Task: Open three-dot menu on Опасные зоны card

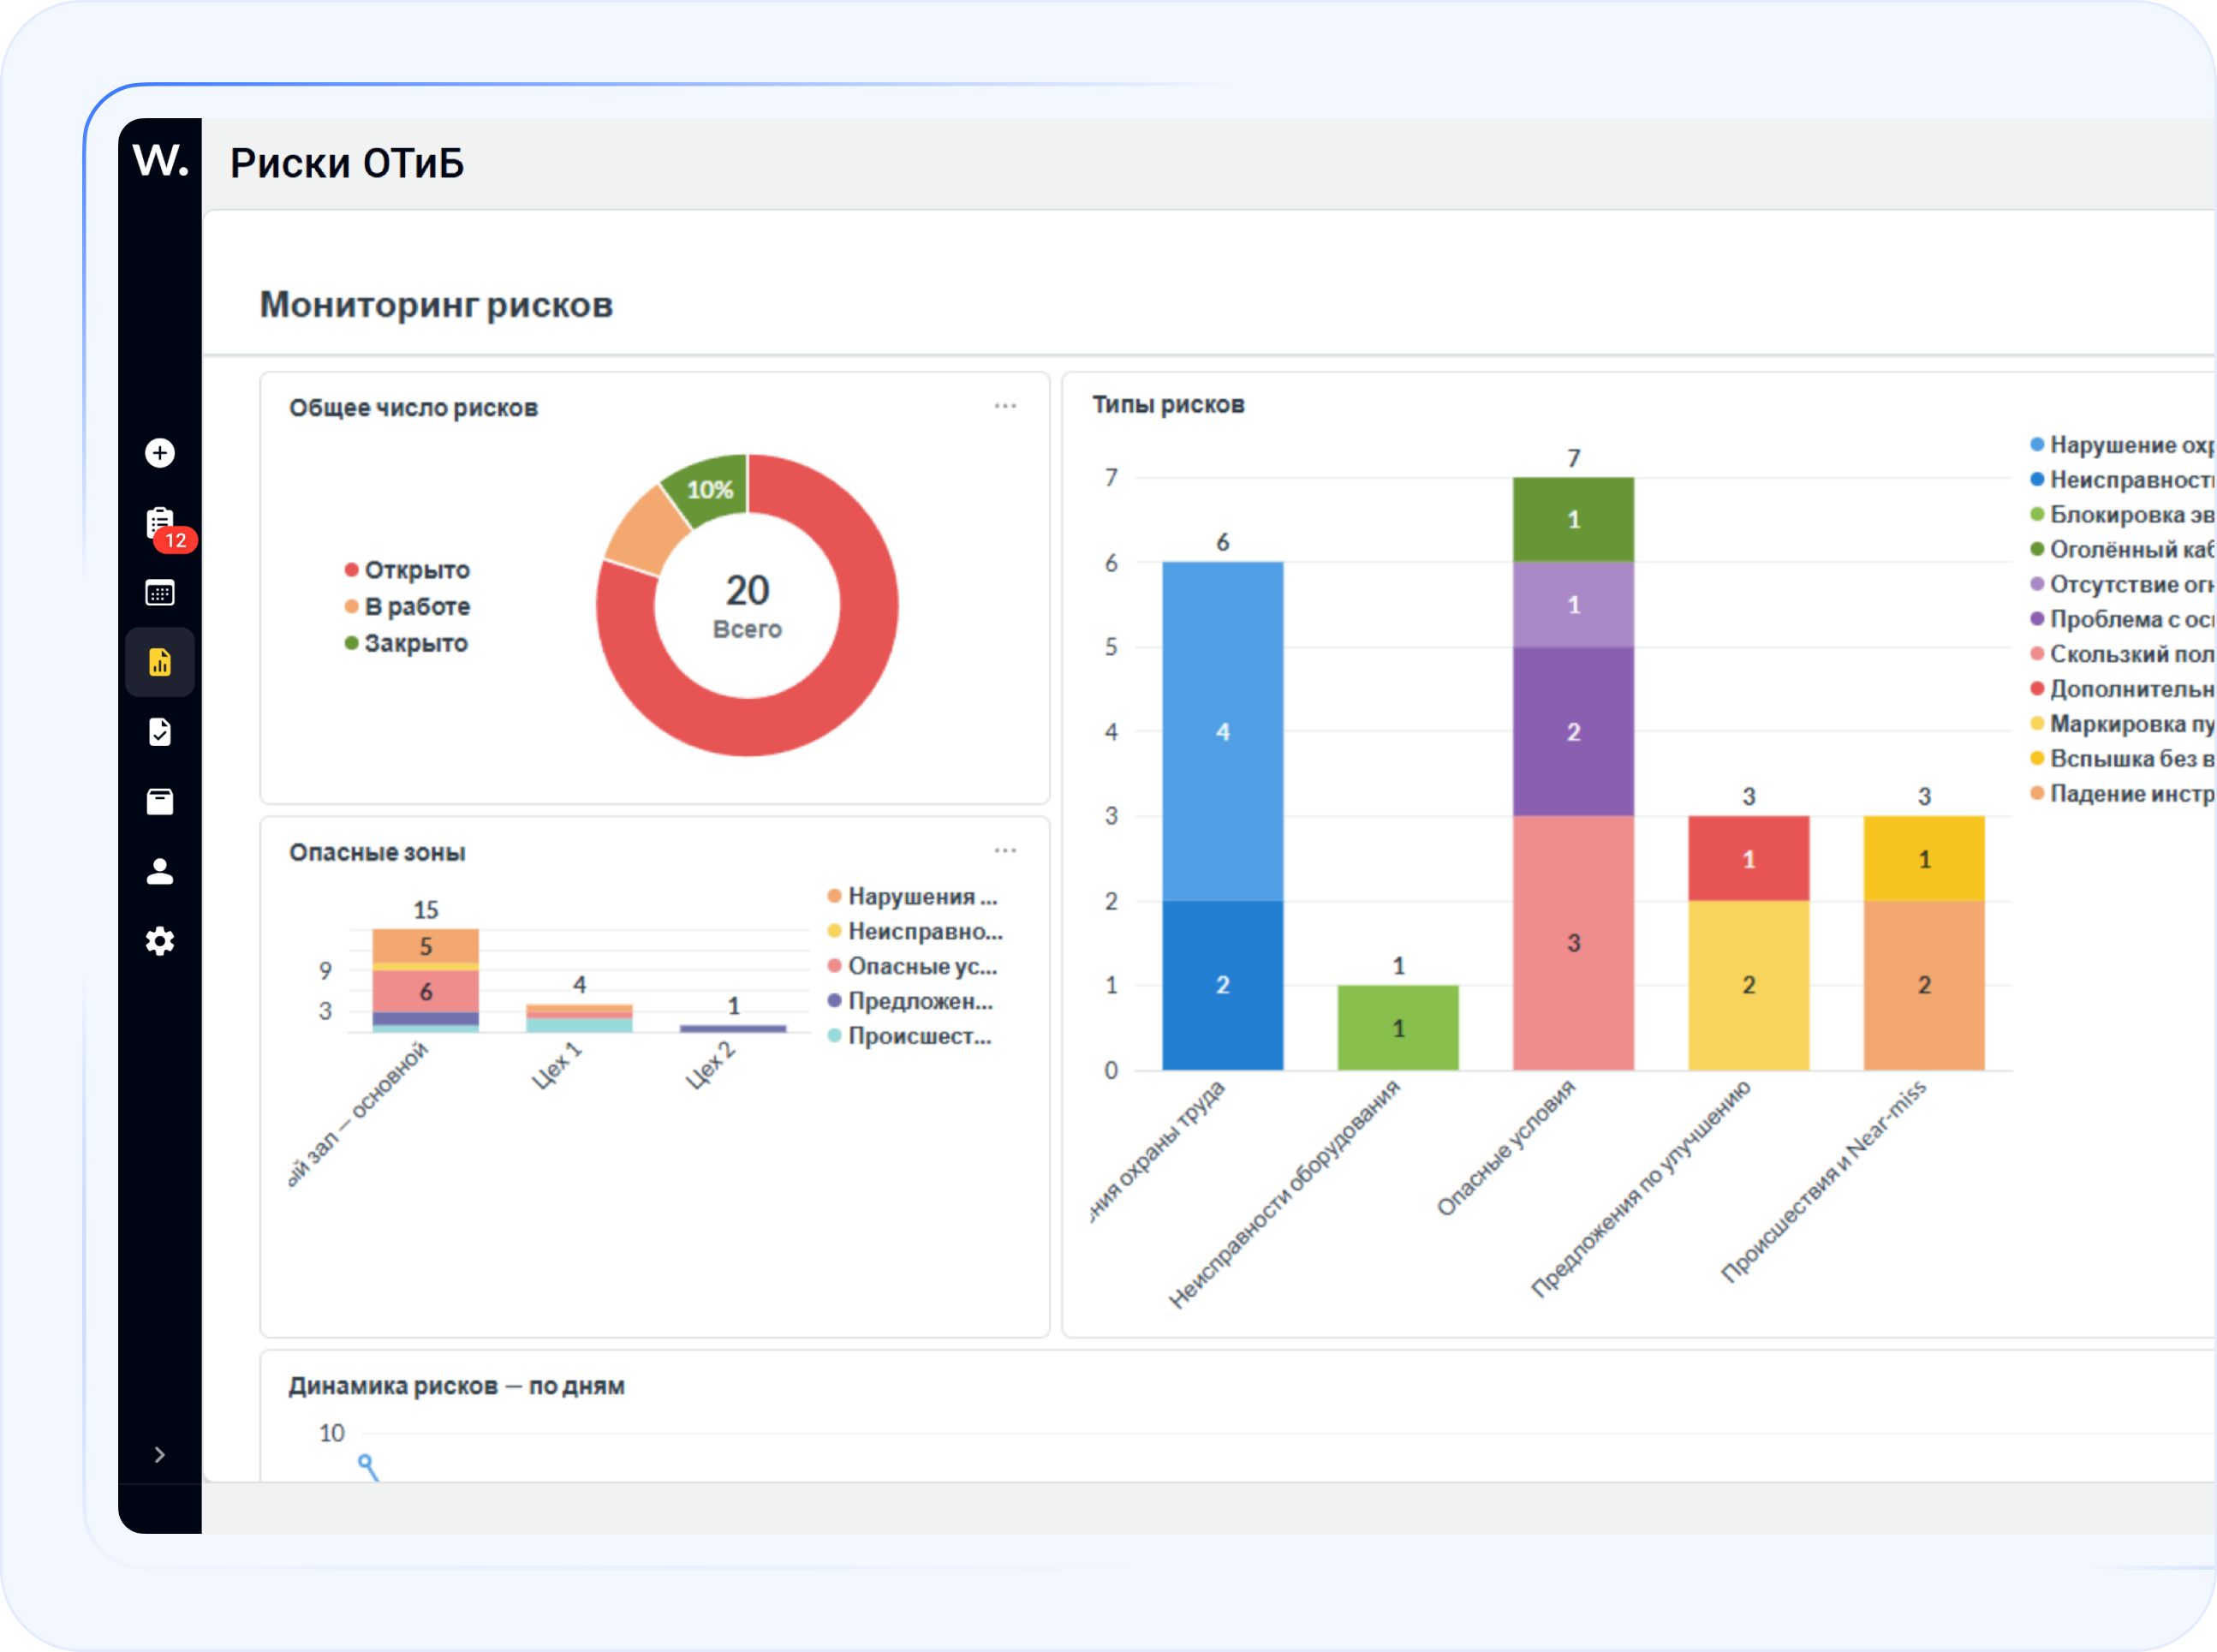Action: click(1005, 851)
